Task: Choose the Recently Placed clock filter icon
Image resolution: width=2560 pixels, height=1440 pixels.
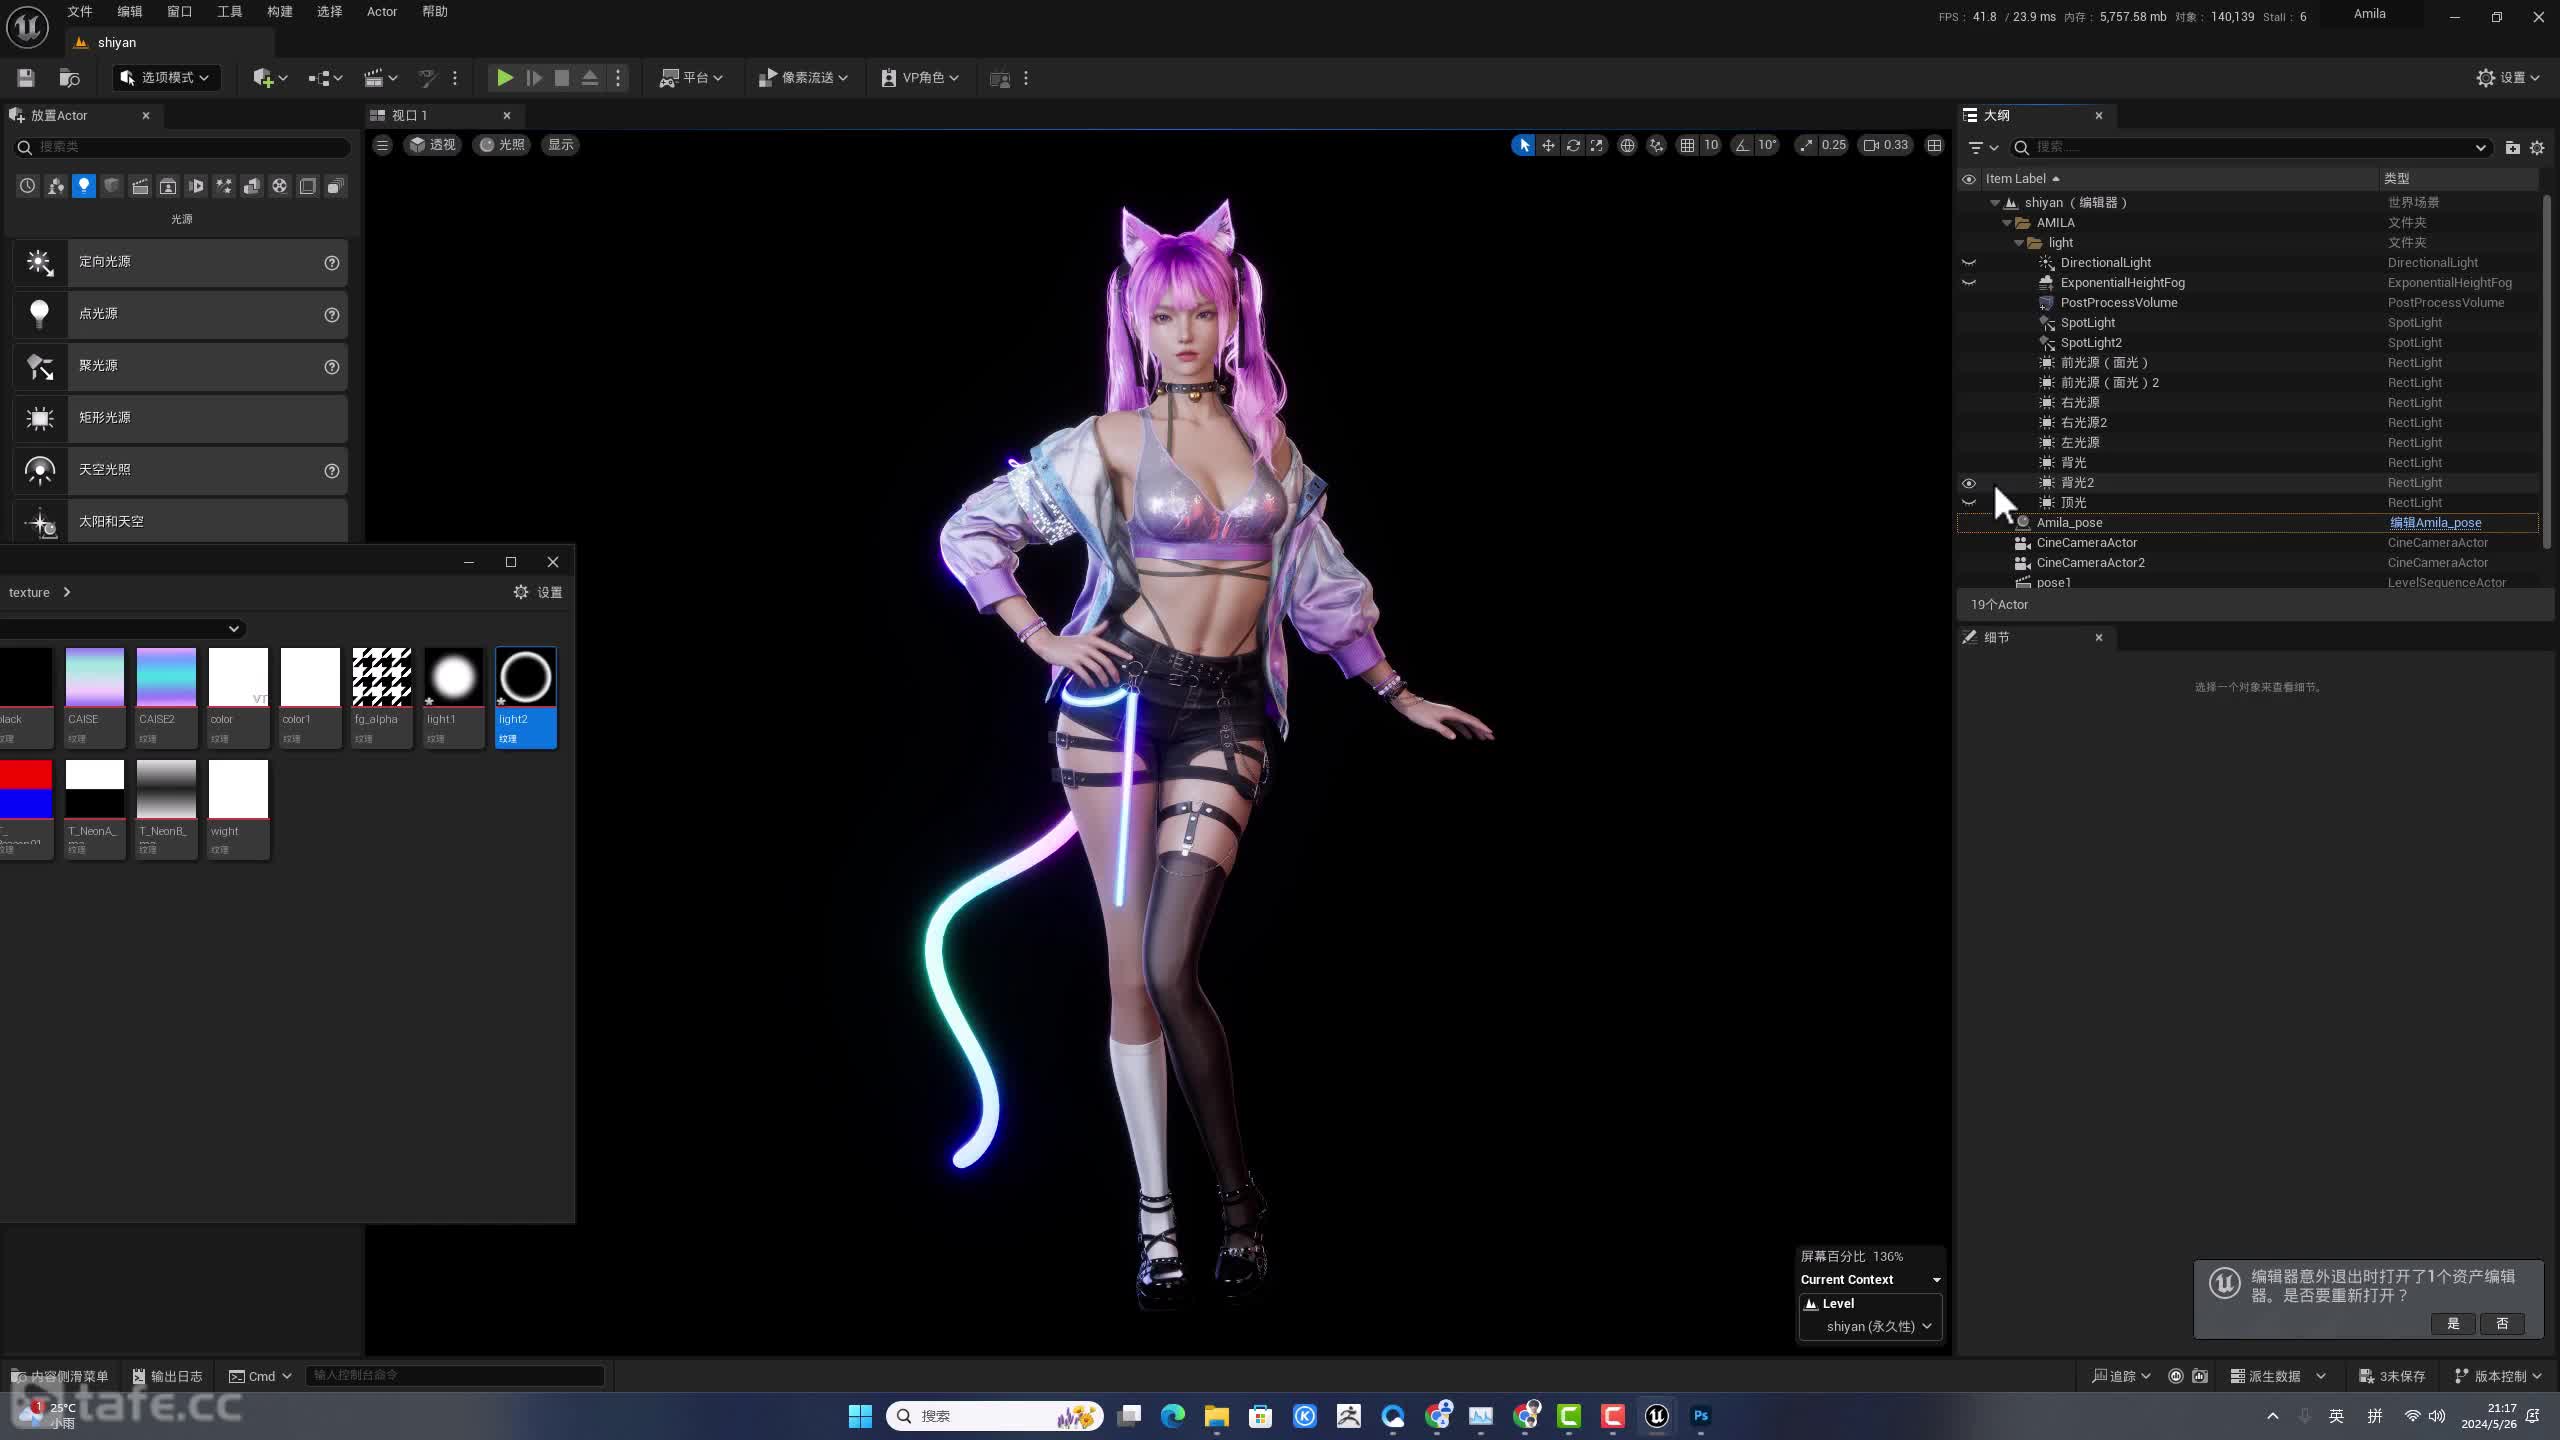Action: tap(28, 186)
